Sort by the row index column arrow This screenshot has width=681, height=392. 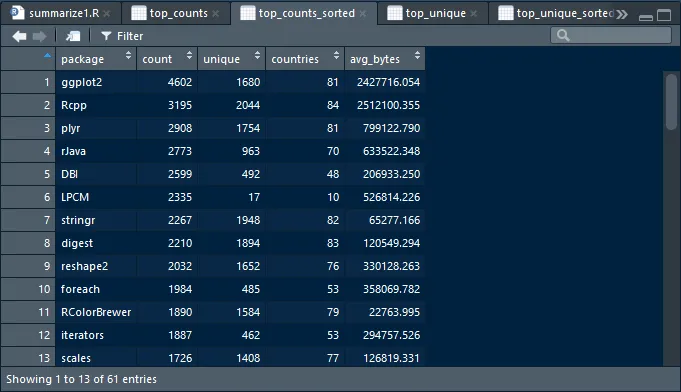pyautogui.click(x=47, y=56)
